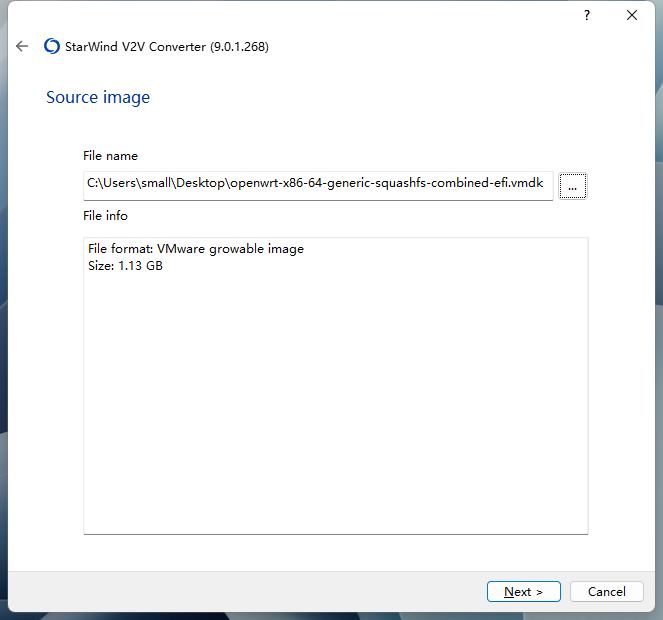Viewport: 663px width, 620px height.
Task: Close the V2V Converter window
Action: pos(632,15)
